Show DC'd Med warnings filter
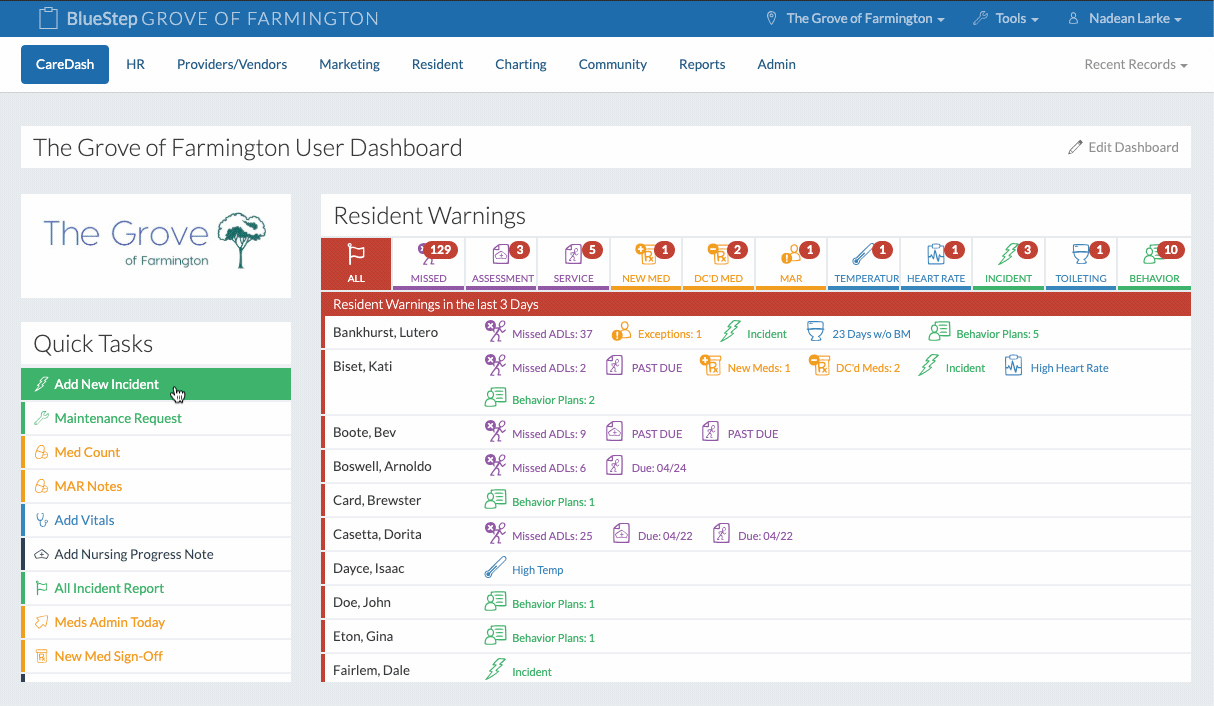 tap(718, 256)
